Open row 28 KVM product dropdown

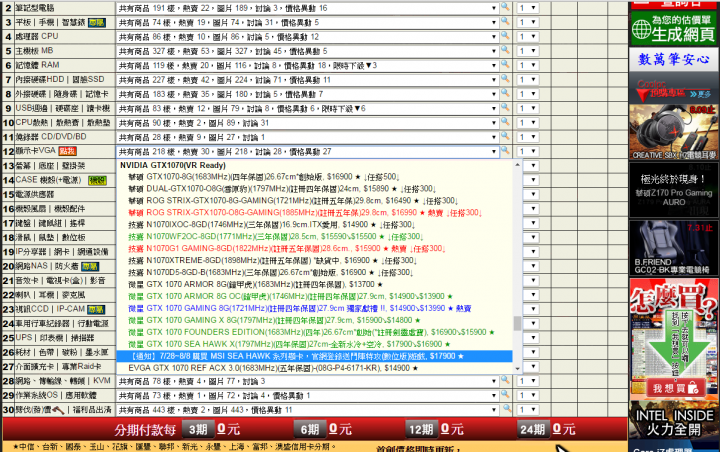[x=307, y=381]
